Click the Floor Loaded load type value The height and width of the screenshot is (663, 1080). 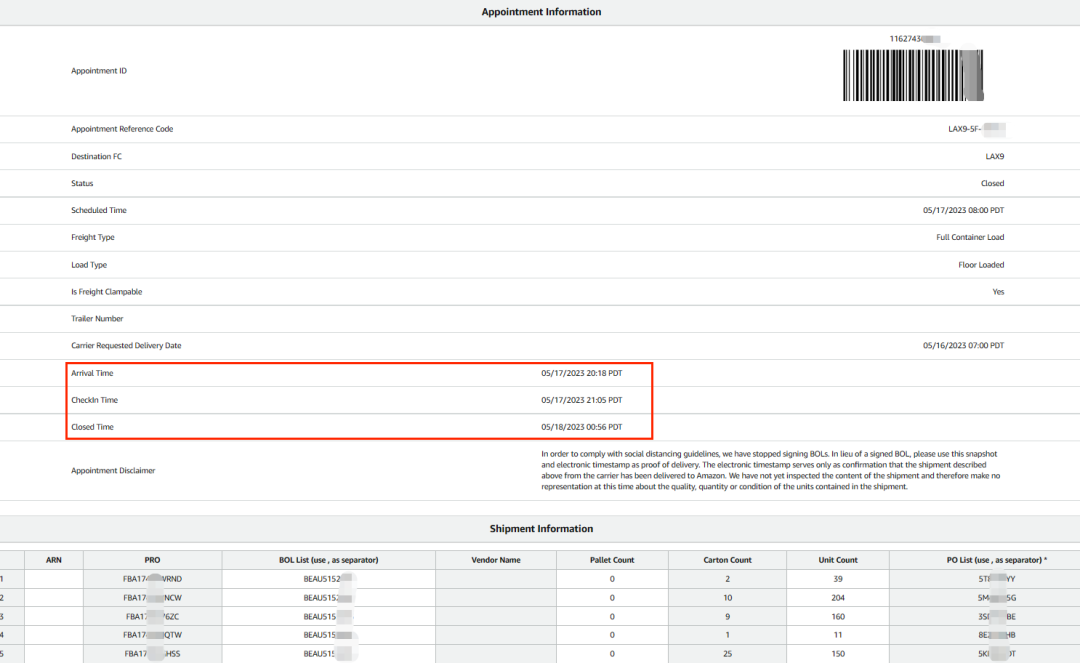click(x=980, y=265)
